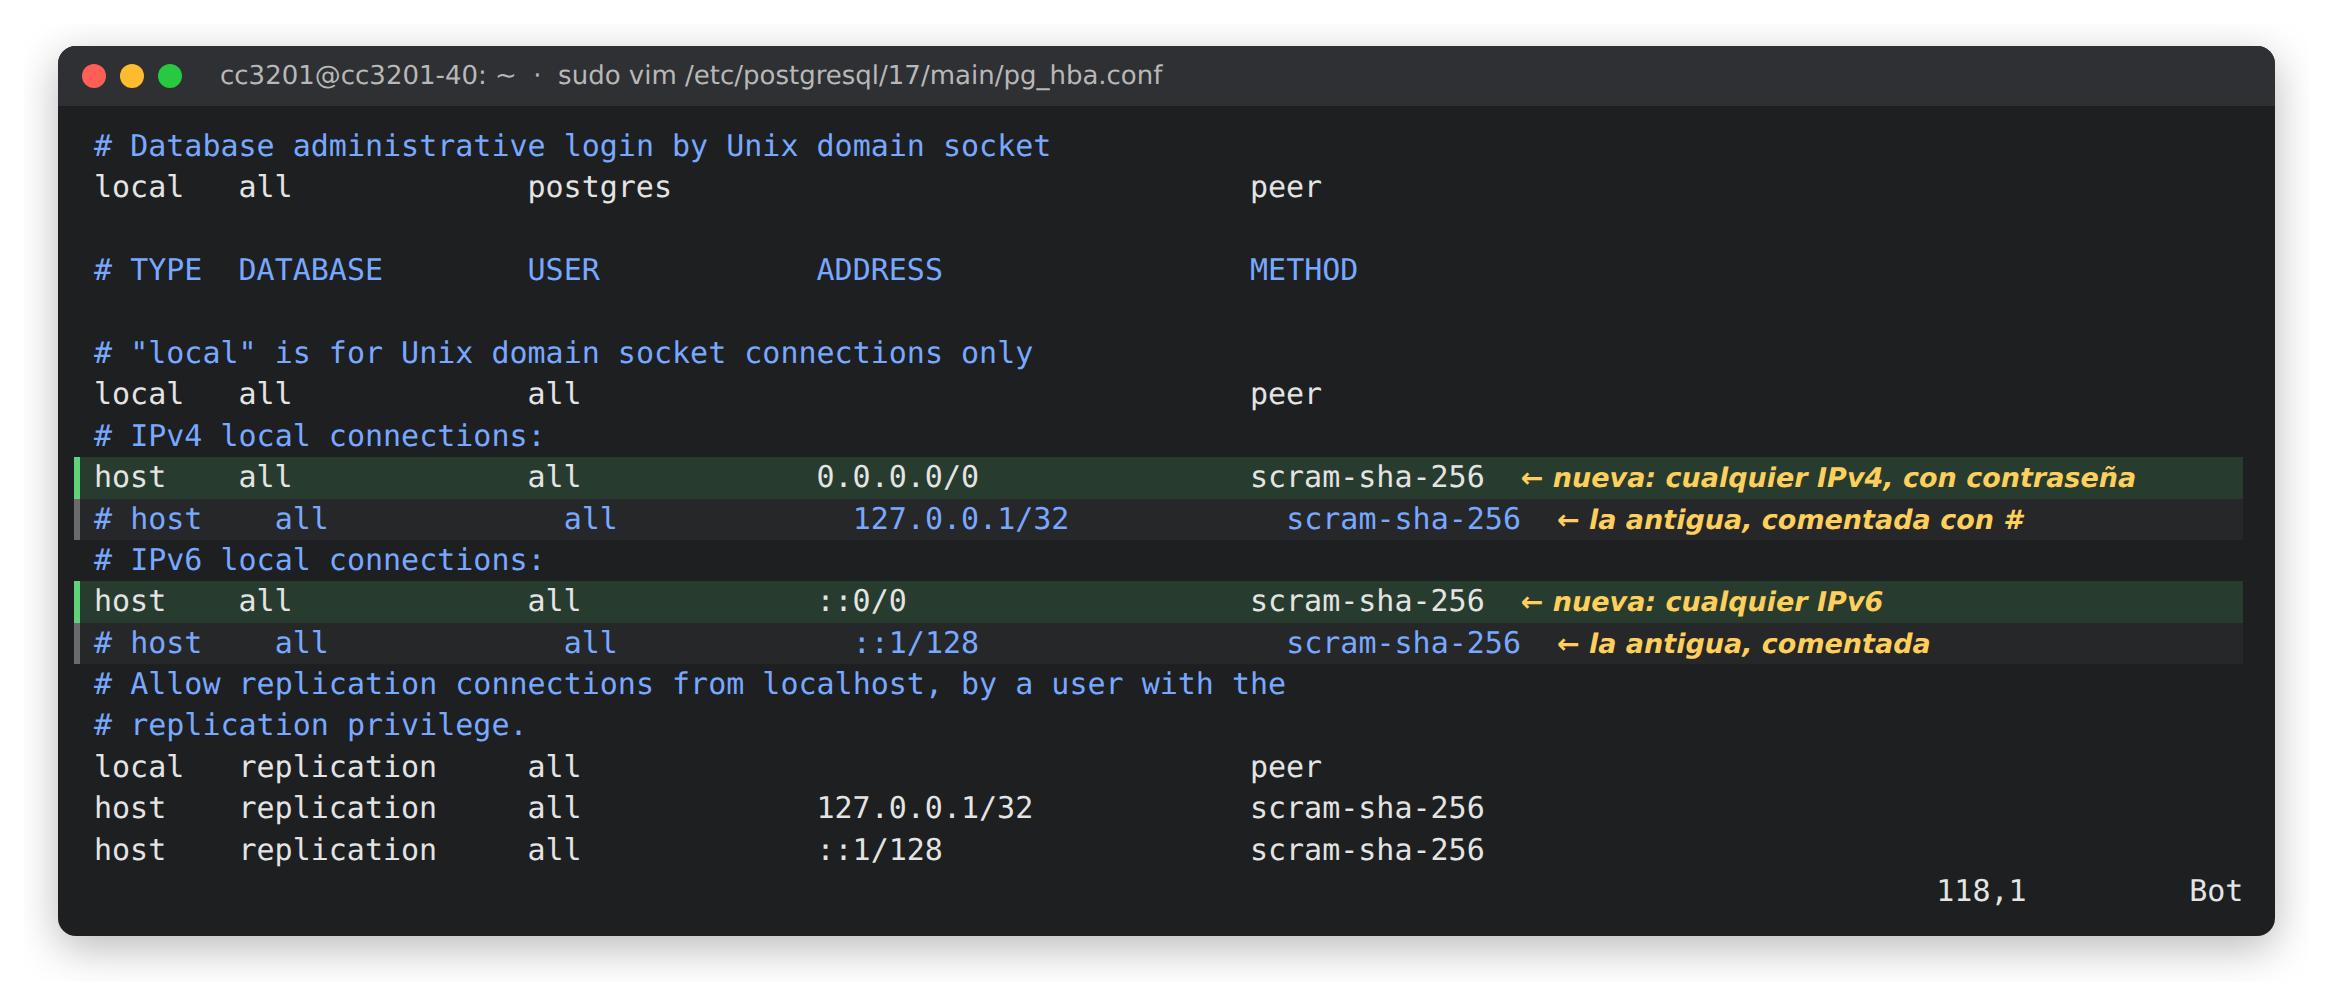Click 'host' at start of 0.0.0.0/0 line
The width and height of the screenshot is (2333, 1006).
(130, 477)
